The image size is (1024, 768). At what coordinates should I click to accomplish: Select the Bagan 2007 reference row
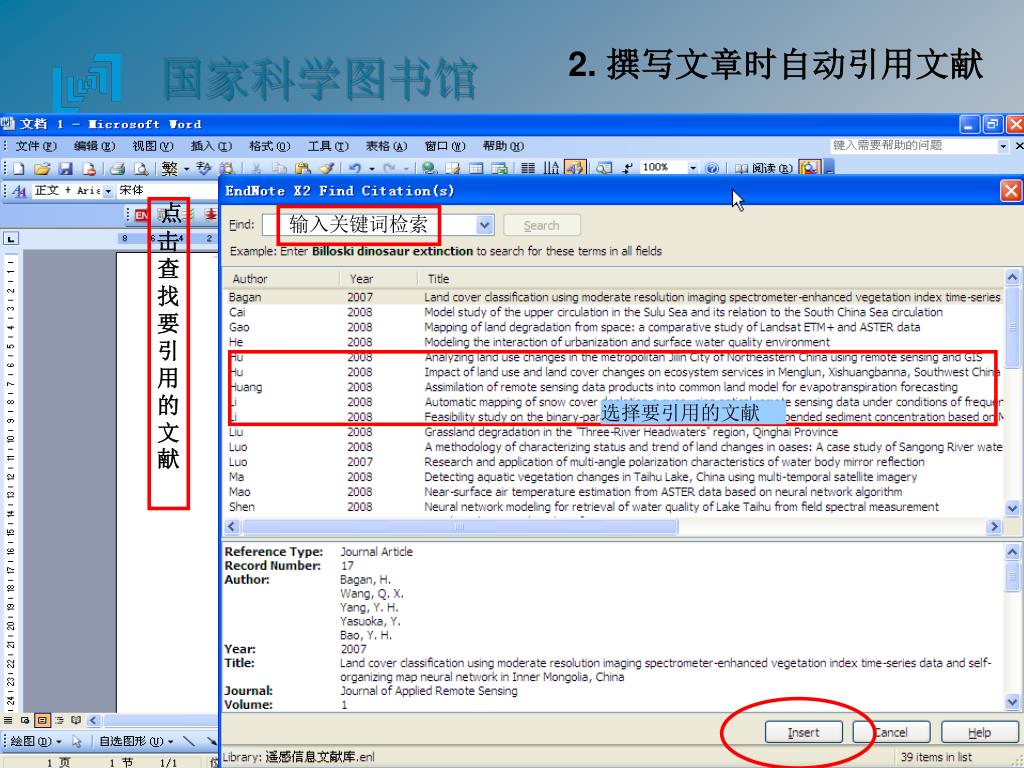[613, 297]
